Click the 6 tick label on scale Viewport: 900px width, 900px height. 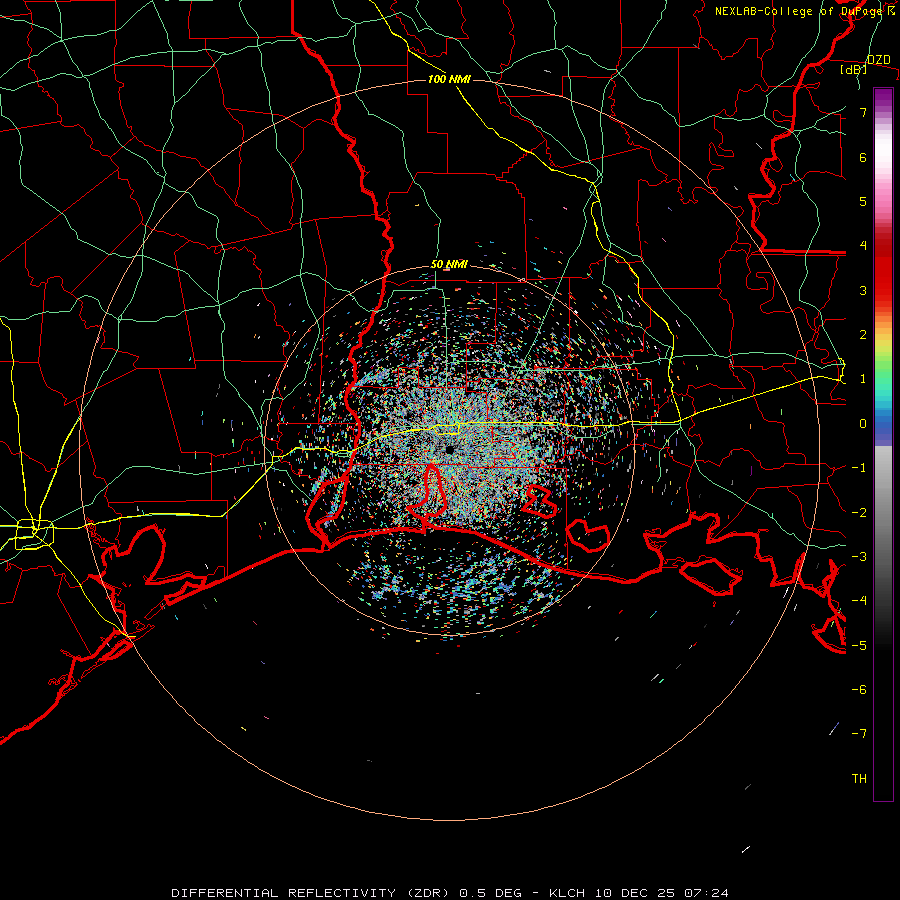point(863,157)
